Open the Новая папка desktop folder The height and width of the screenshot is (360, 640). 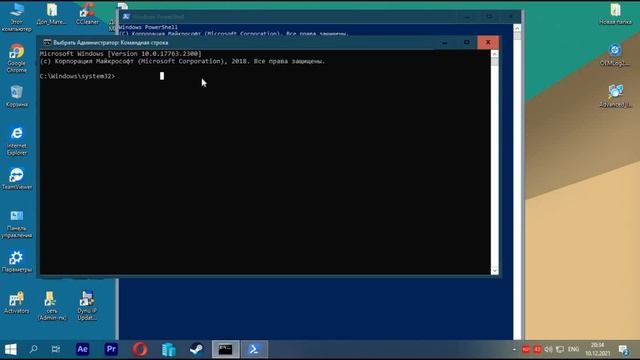click(x=615, y=13)
